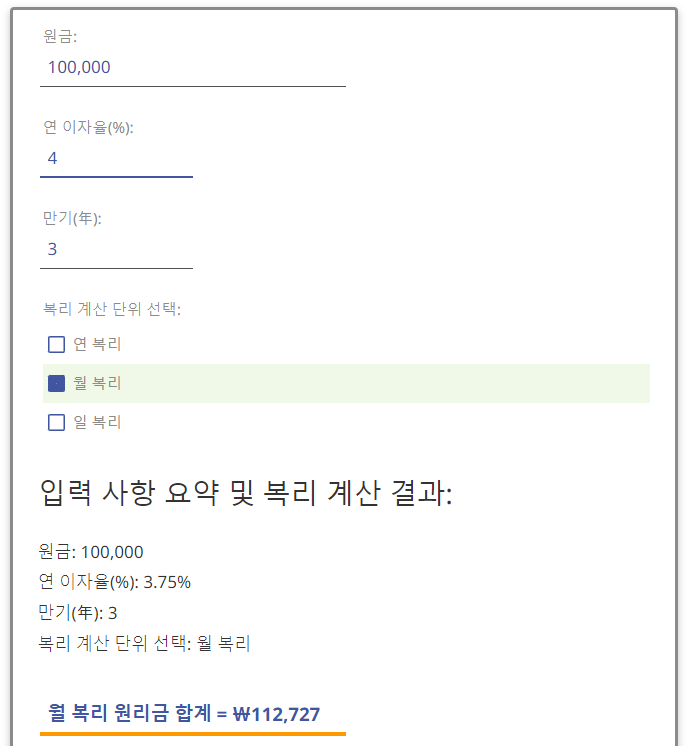Click the summary line 복리 계산 단위 선택: 월 복리
Viewport: 697px width, 746px height.
click(144, 643)
